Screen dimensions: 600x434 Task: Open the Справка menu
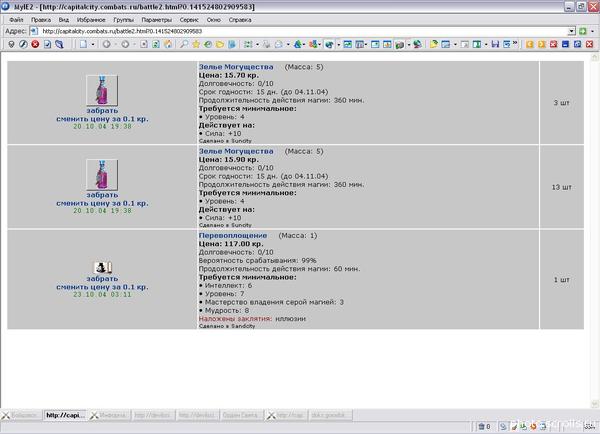click(x=240, y=20)
